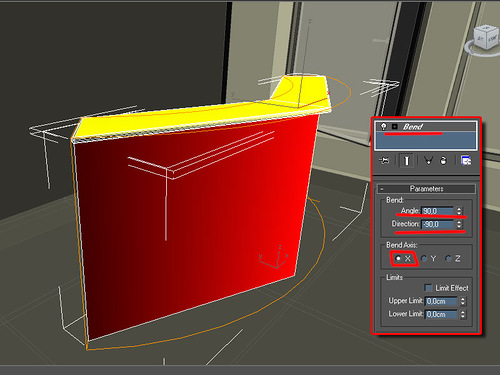
Task: Remove modifier from the stack icon
Action: [443, 161]
